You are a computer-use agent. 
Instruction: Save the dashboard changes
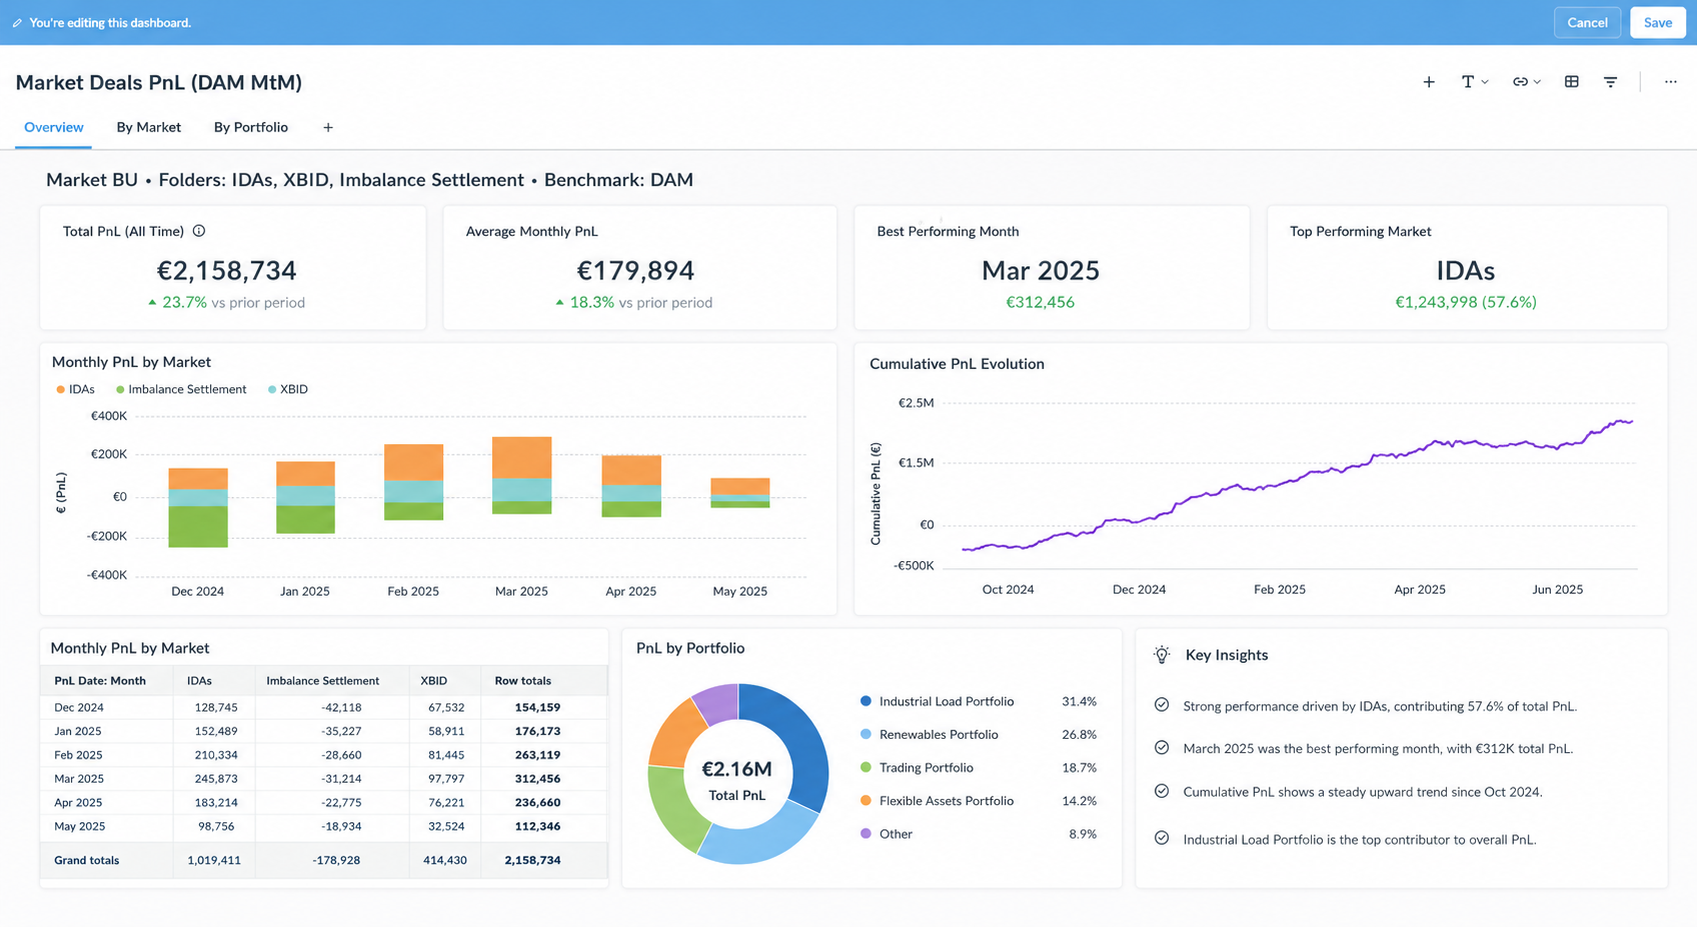click(x=1657, y=22)
